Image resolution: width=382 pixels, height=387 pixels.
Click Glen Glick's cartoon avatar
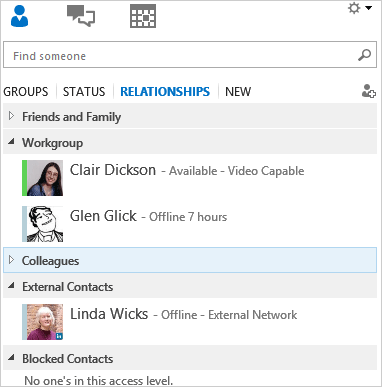(x=45, y=224)
